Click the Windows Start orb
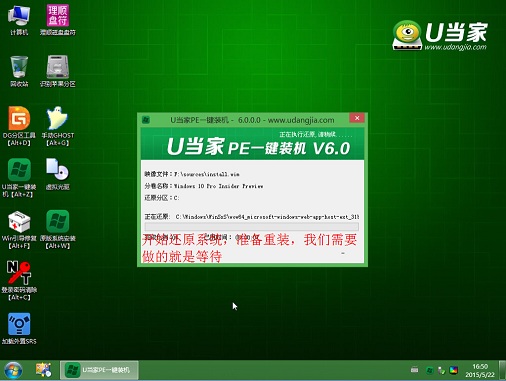The width and height of the screenshot is (506, 381). [13, 370]
